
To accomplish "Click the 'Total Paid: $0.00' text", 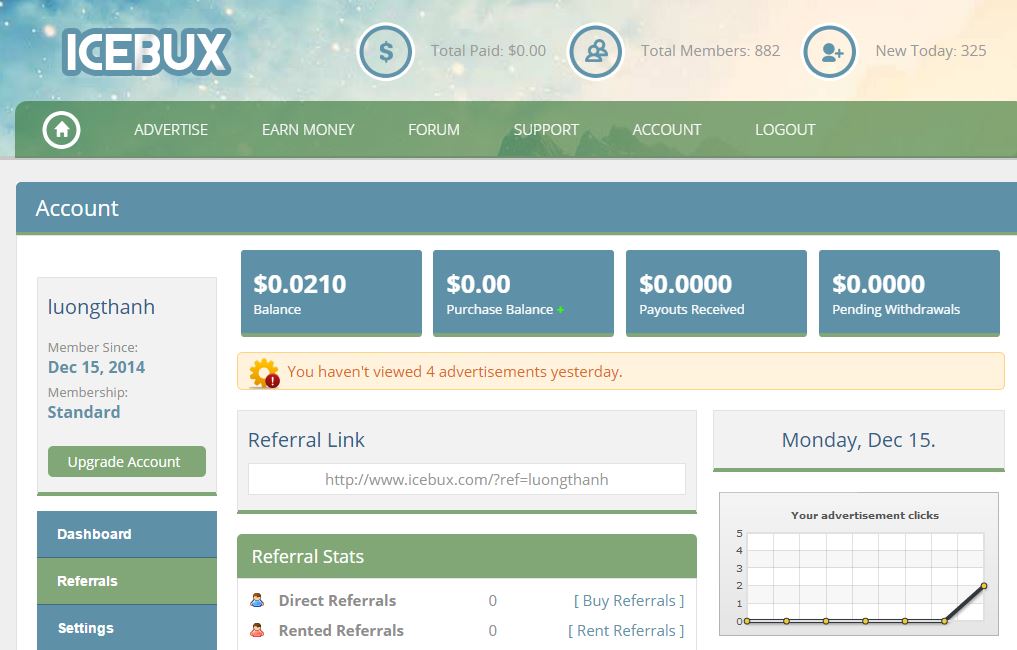I will tap(488, 51).
